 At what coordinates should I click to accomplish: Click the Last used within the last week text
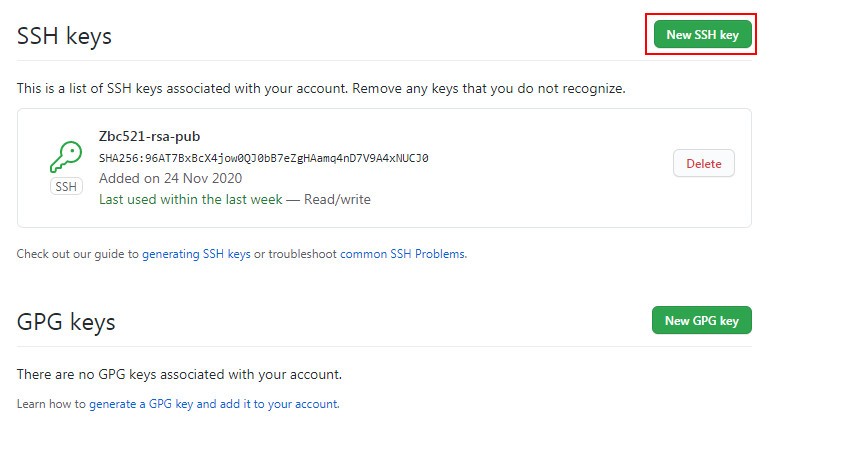[190, 199]
